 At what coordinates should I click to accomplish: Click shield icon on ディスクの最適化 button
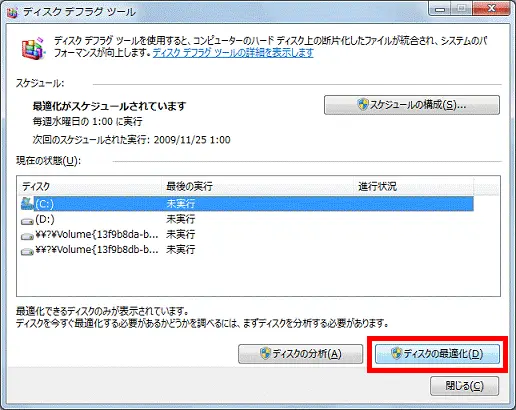(x=396, y=353)
